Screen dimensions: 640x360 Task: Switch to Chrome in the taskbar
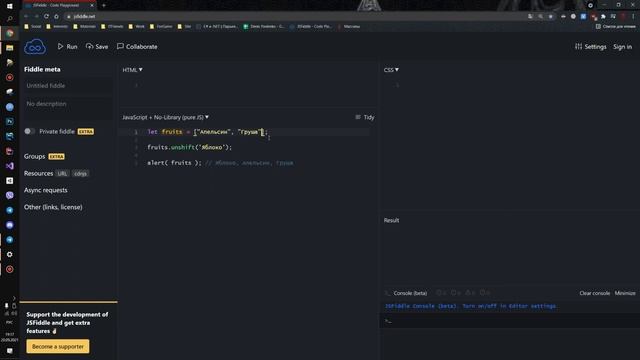(9, 33)
